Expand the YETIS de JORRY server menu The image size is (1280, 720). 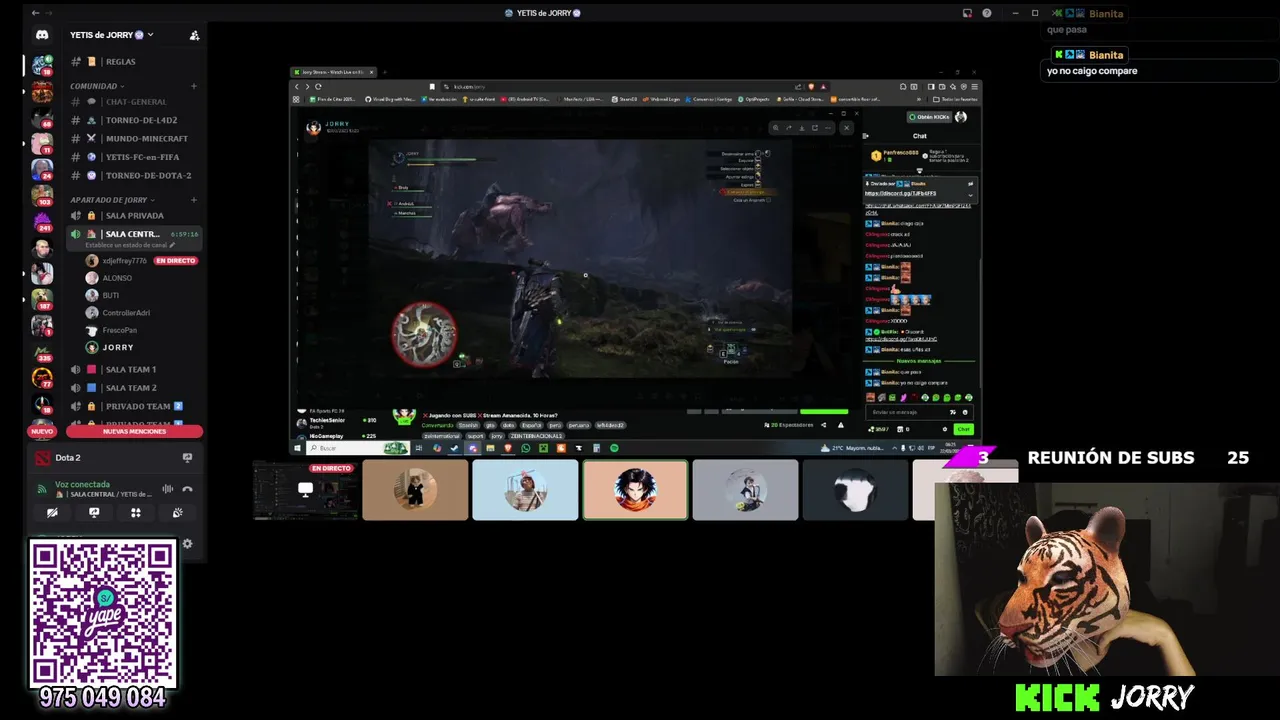[x=112, y=35]
